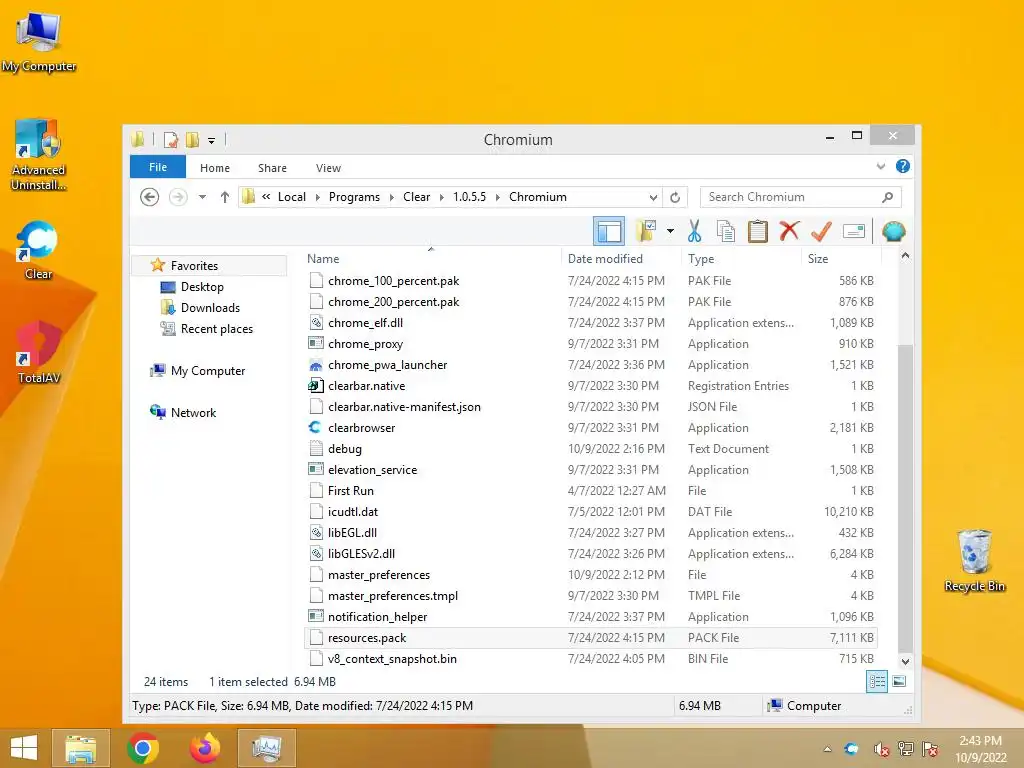Click the Copy toolbar icon
The height and width of the screenshot is (768, 1024).
[x=726, y=231]
